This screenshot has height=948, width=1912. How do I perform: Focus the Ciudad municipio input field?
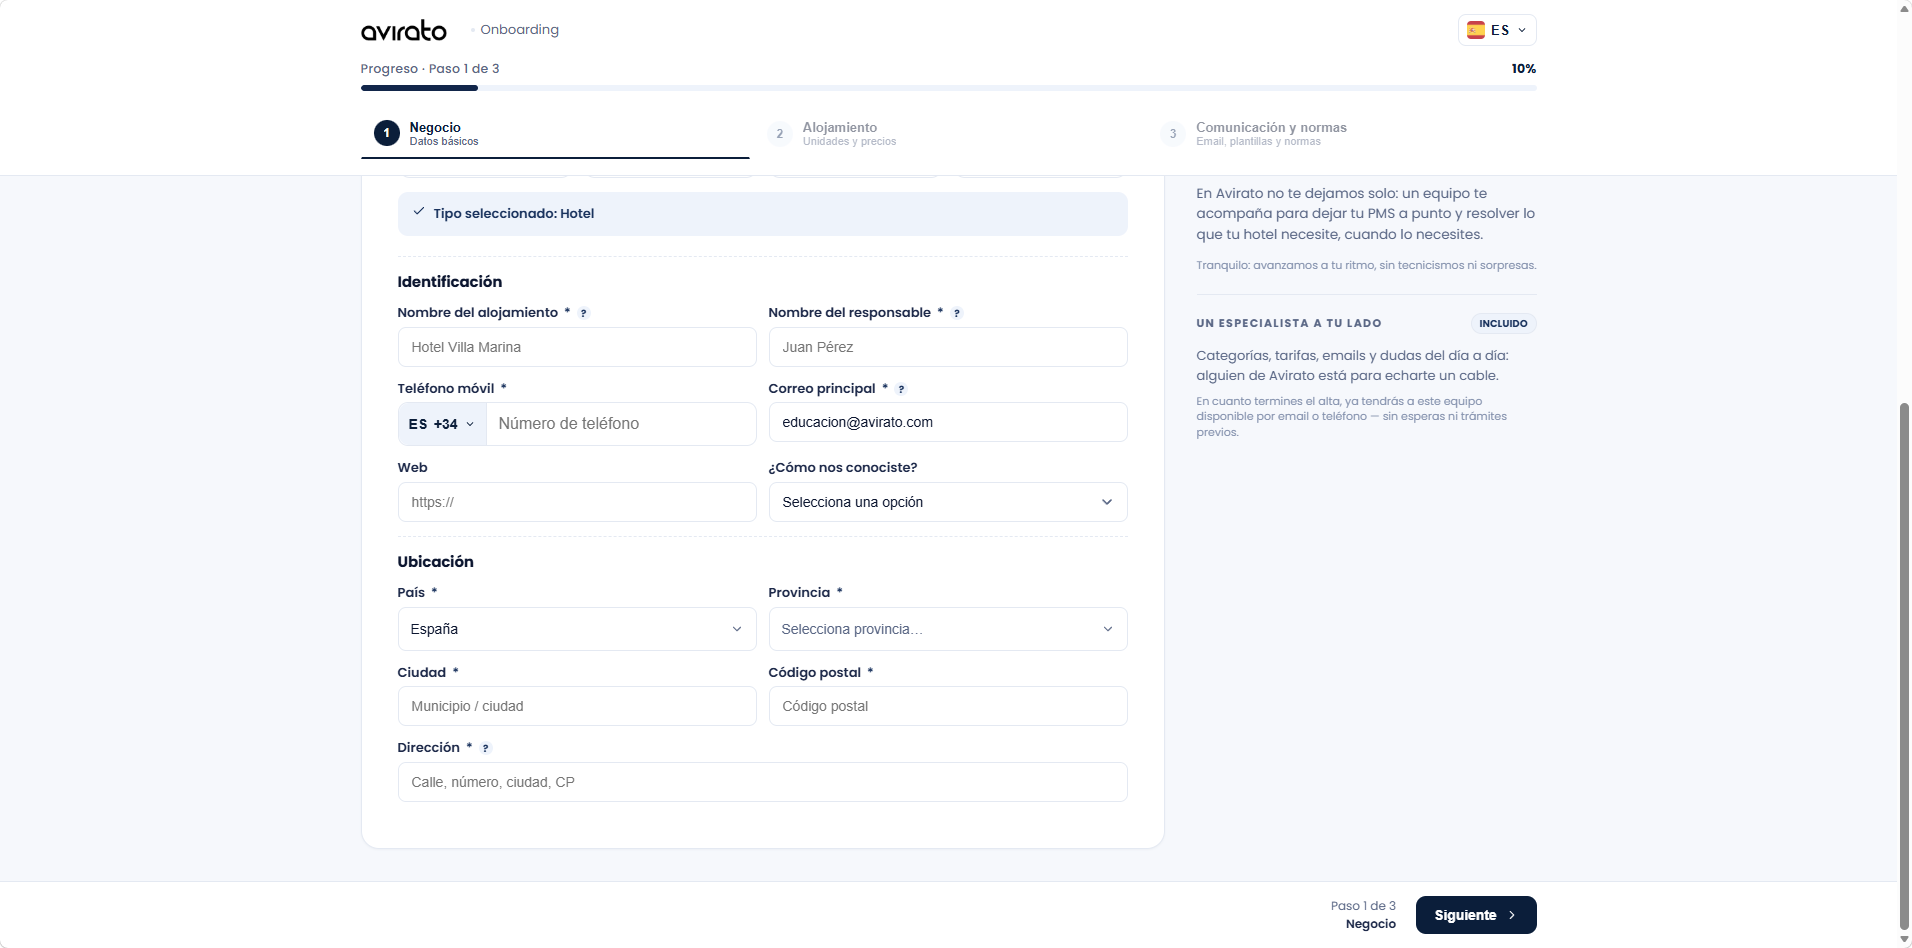[577, 706]
